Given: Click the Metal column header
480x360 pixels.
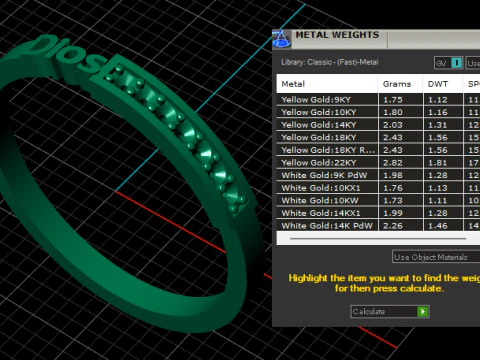Looking at the screenshot, I should coord(327,84).
